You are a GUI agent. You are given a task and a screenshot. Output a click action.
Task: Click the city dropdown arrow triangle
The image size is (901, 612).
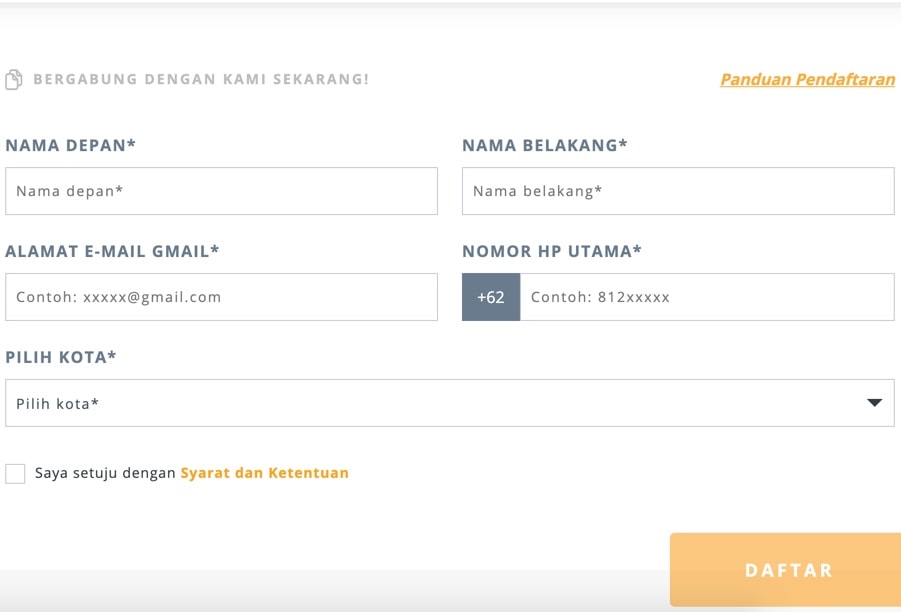pos(874,403)
